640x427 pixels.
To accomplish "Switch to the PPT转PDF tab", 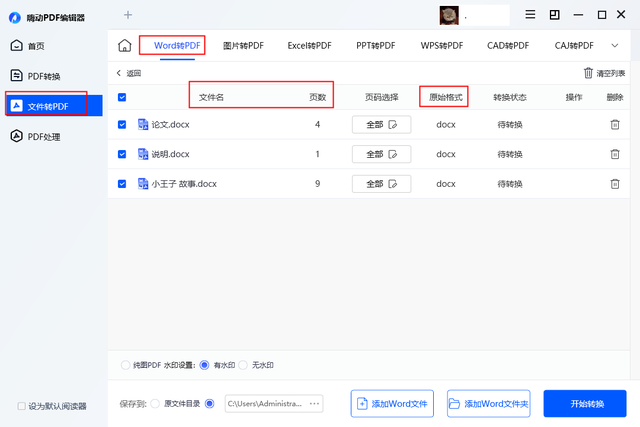I will point(376,45).
